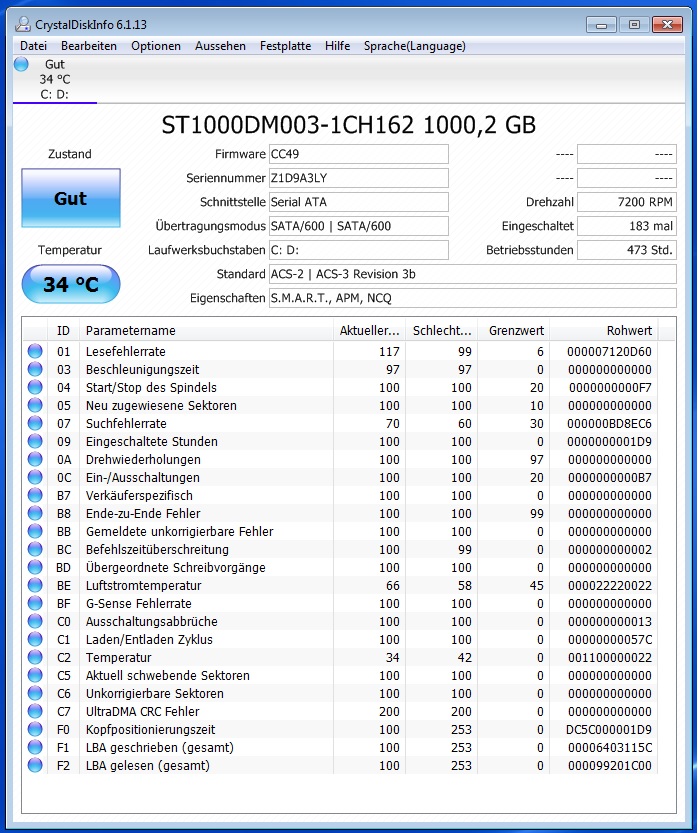Click status orb for Aktuell schwebende Sektoren
This screenshot has height=833, width=698.
point(35,676)
